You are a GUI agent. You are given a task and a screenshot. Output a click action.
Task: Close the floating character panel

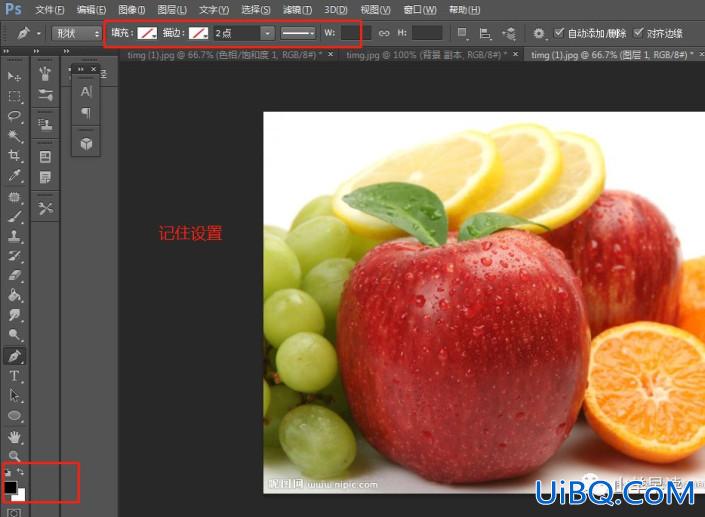94,69
